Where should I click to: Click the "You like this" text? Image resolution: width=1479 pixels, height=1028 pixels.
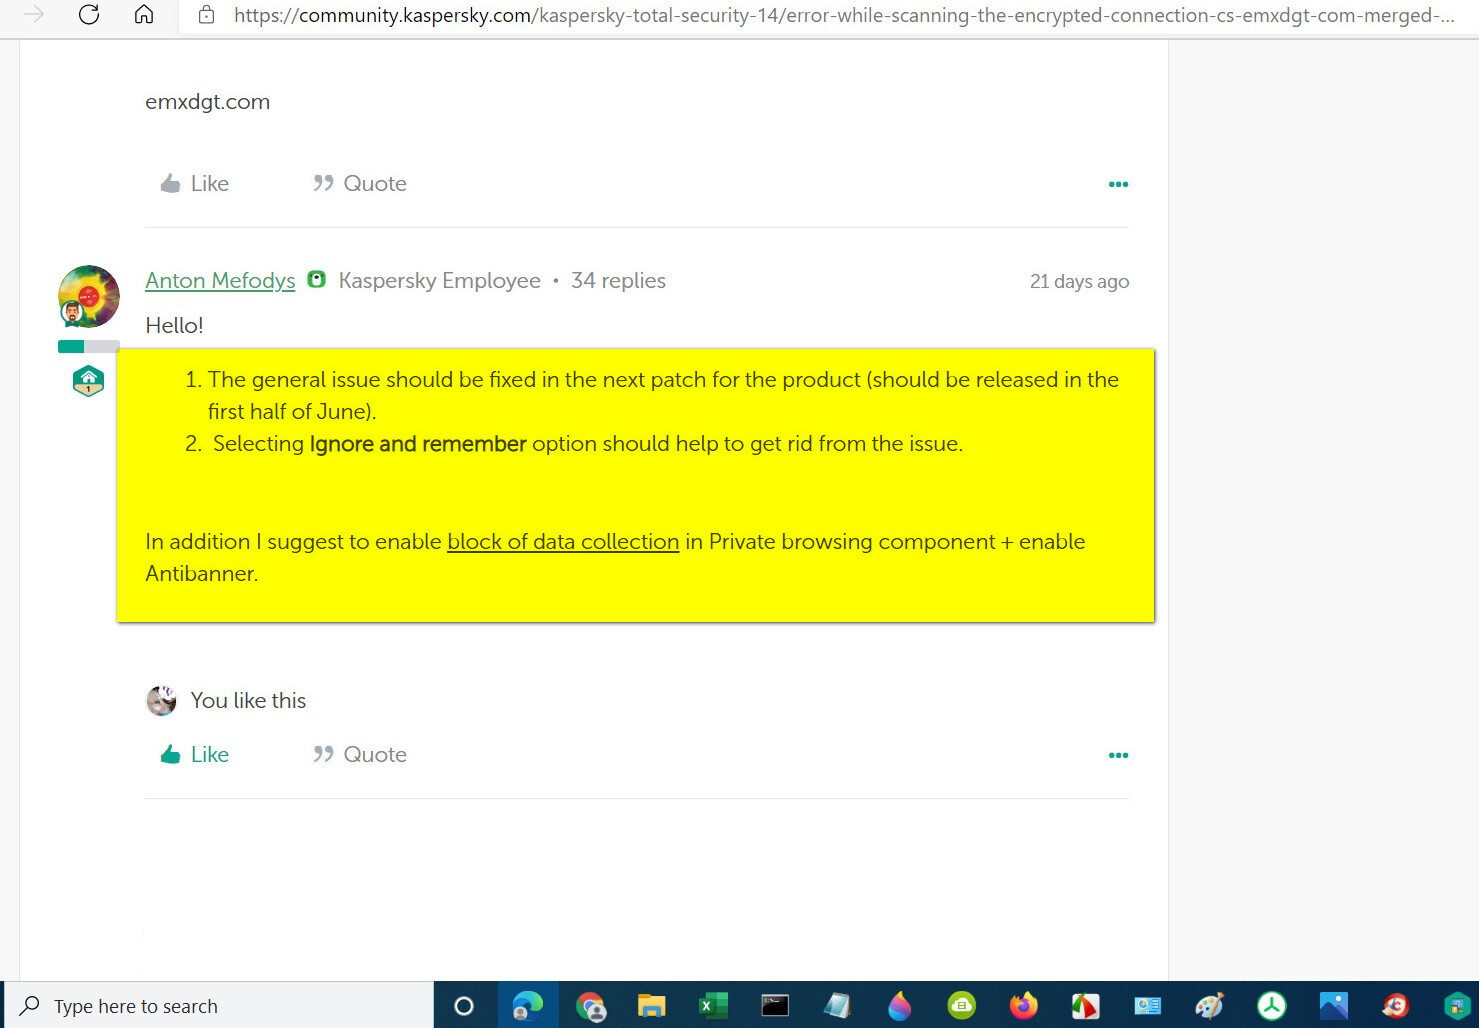[x=248, y=701]
